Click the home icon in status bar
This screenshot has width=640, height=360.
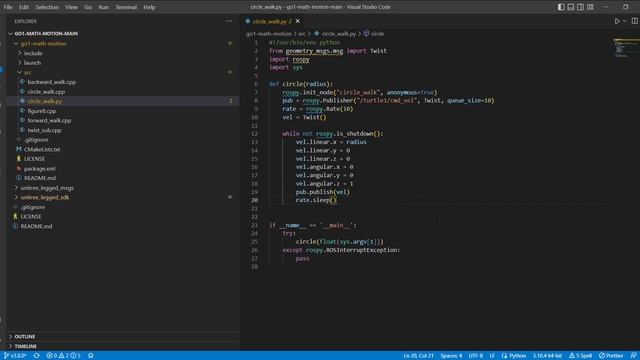pos(91,356)
